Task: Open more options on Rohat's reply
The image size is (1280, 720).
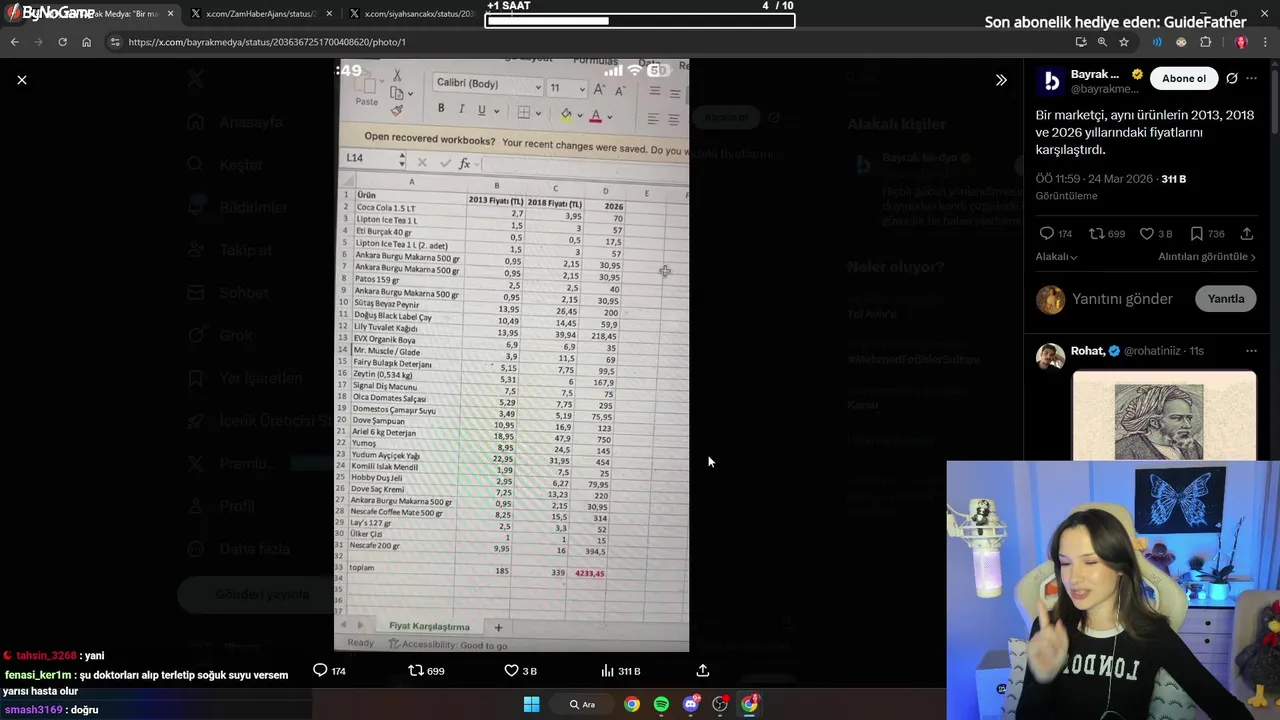Action: coord(1251,351)
